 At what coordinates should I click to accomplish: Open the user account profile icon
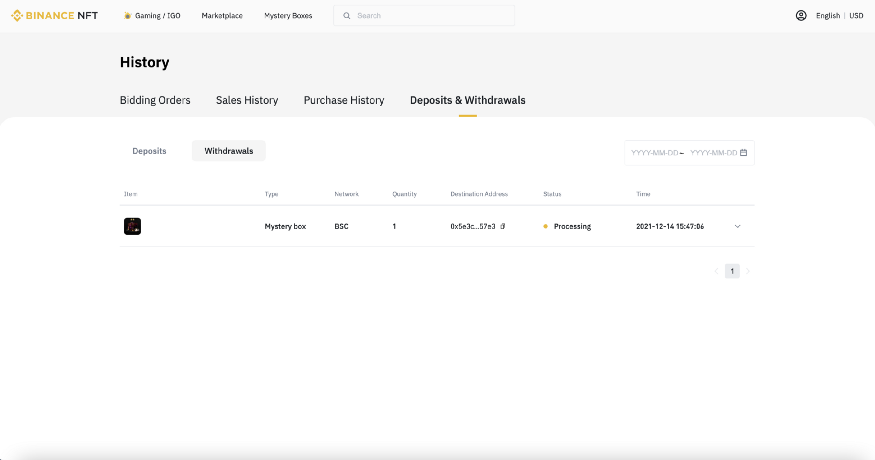[801, 16]
